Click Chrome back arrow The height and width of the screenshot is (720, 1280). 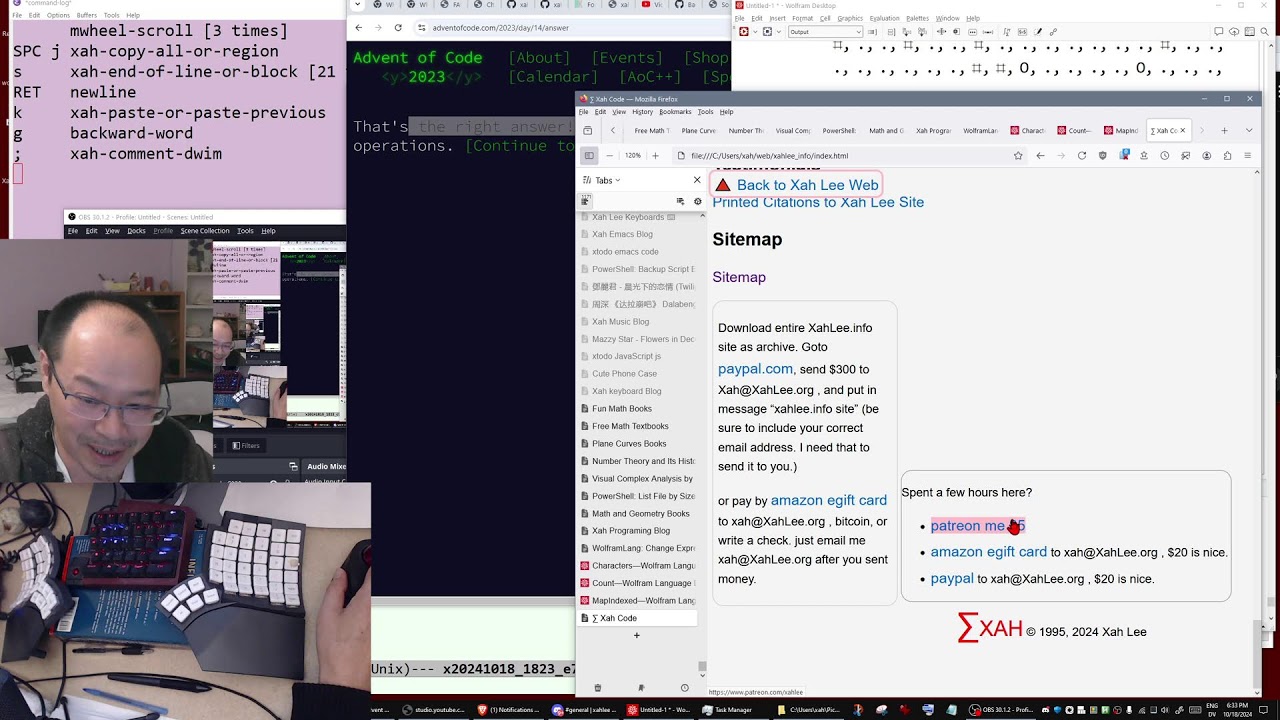coord(359,28)
